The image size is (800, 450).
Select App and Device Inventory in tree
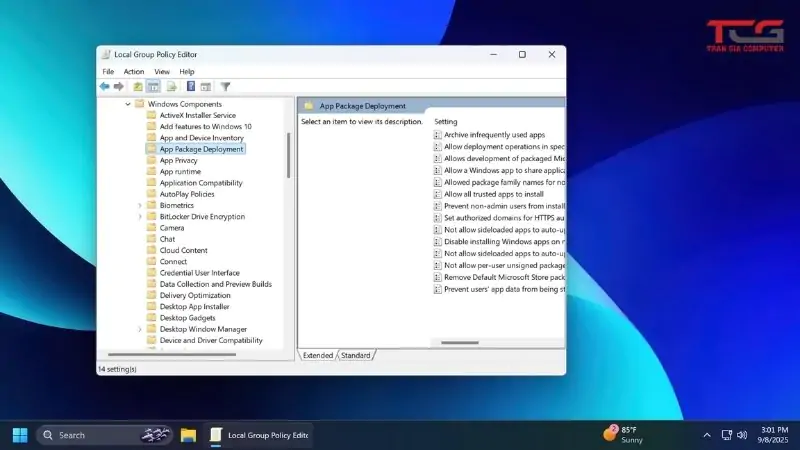(x=202, y=138)
